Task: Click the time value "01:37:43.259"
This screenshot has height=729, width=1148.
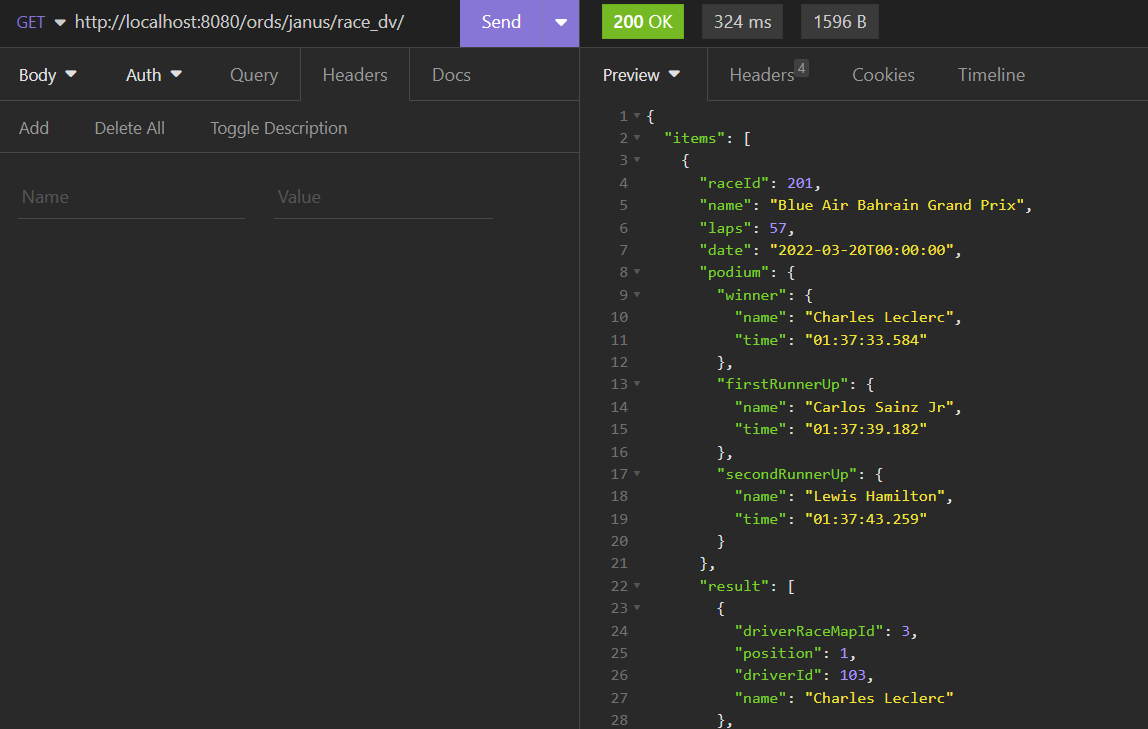Action: [866, 519]
